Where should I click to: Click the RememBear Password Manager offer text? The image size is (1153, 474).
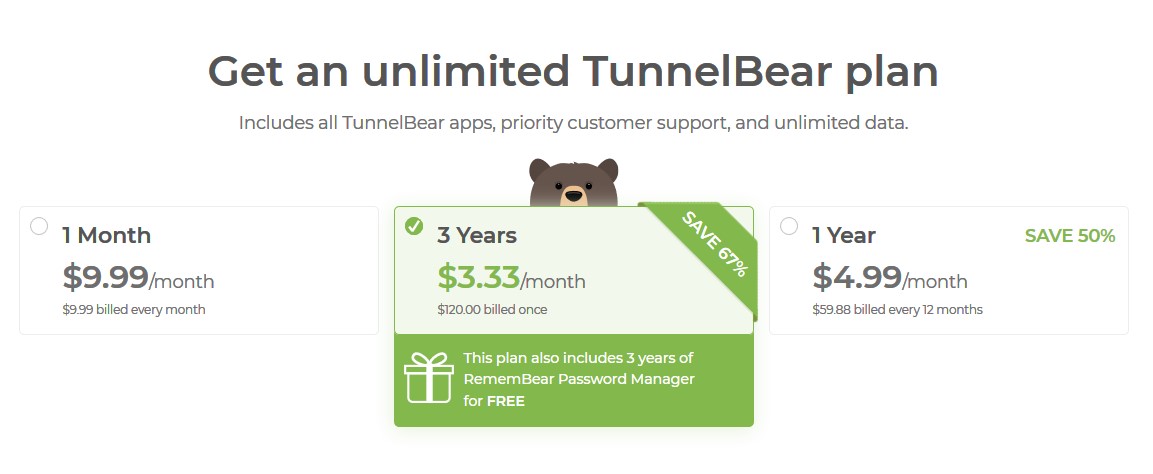[579, 379]
